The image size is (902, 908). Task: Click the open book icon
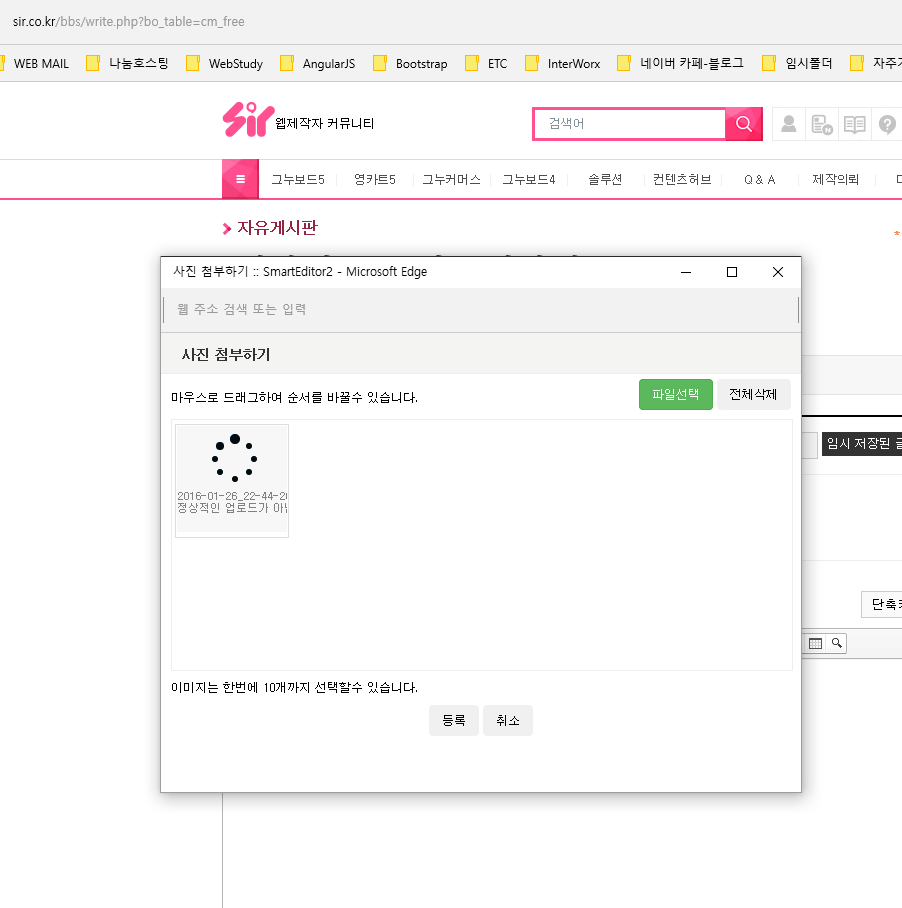pyautogui.click(x=854, y=124)
